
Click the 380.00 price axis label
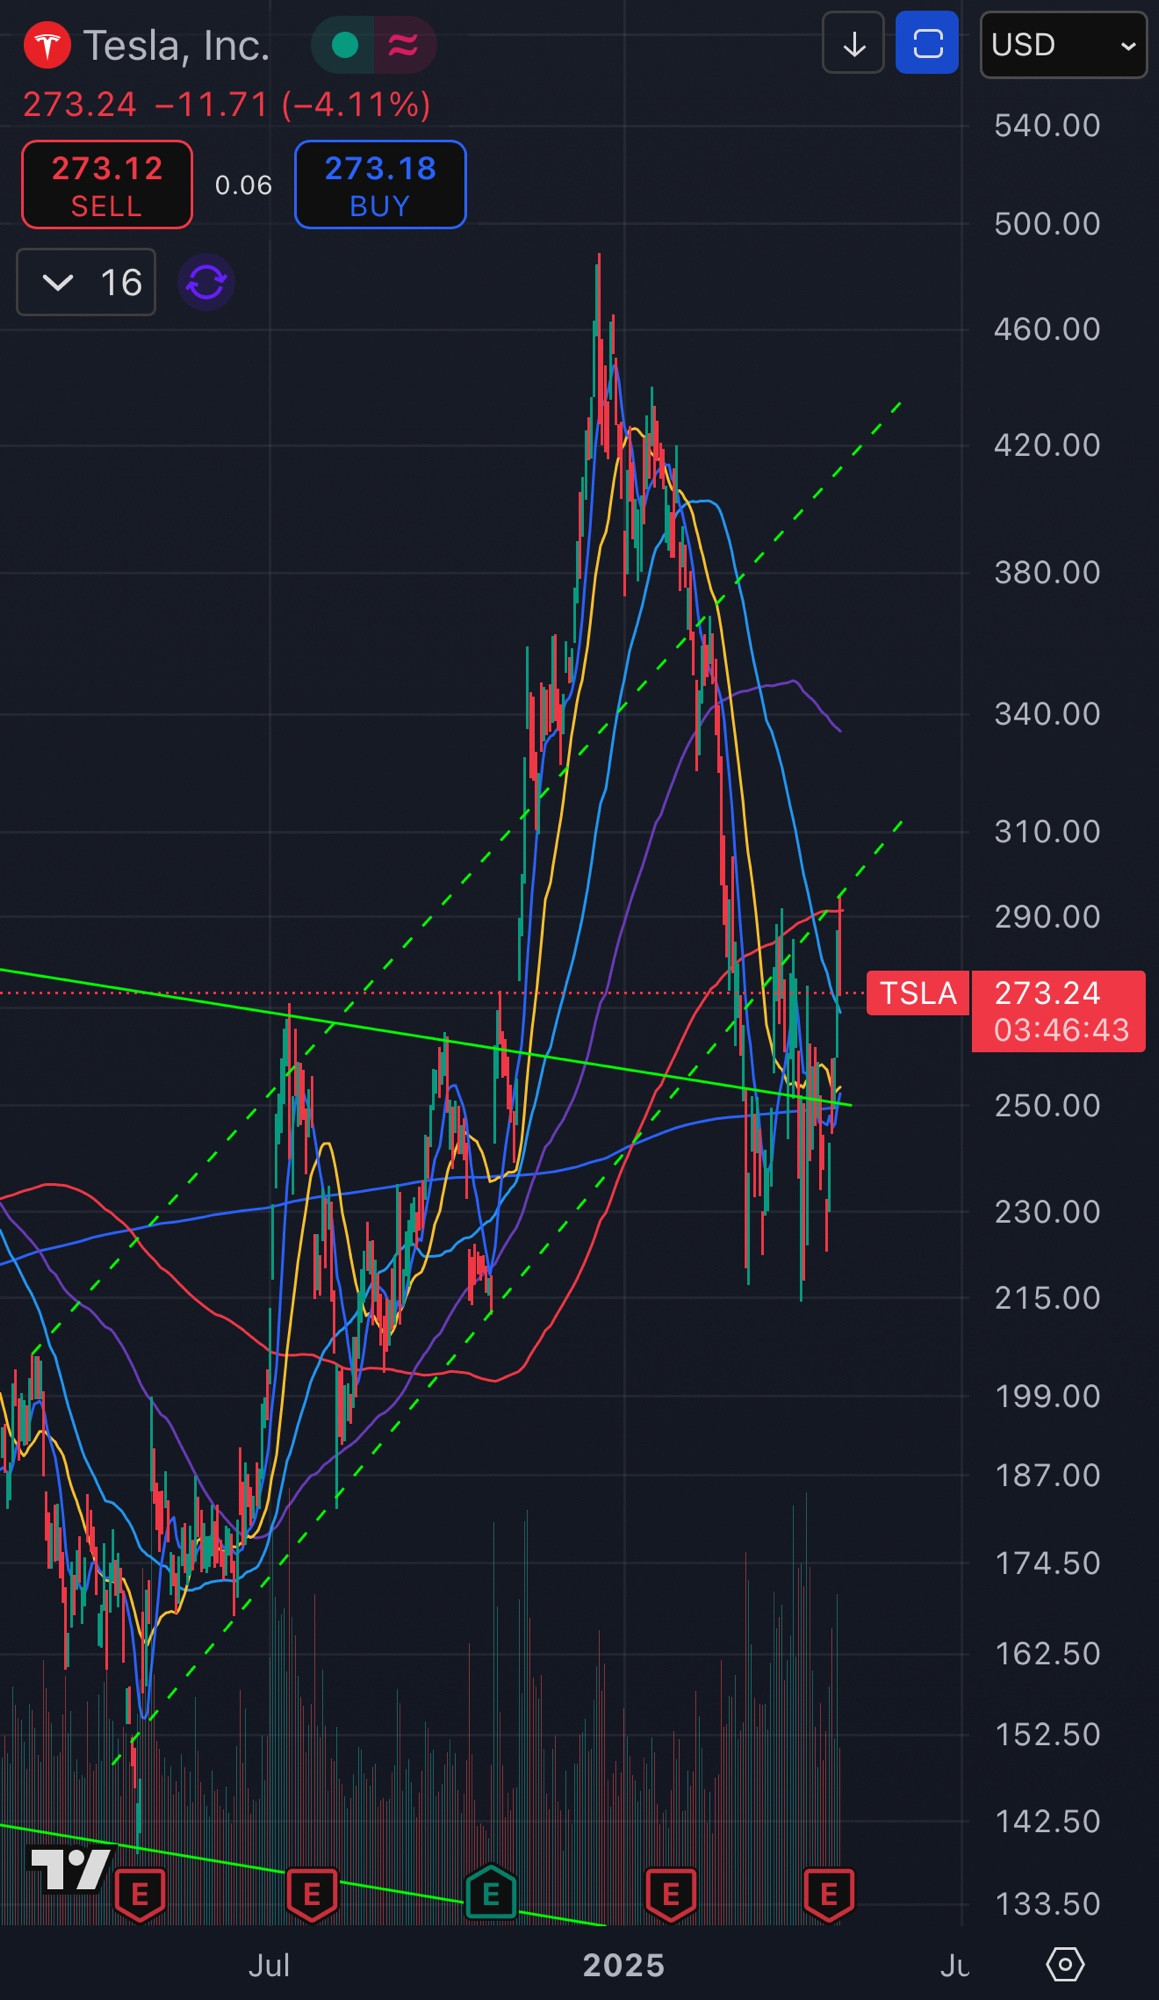pos(1047,572)
